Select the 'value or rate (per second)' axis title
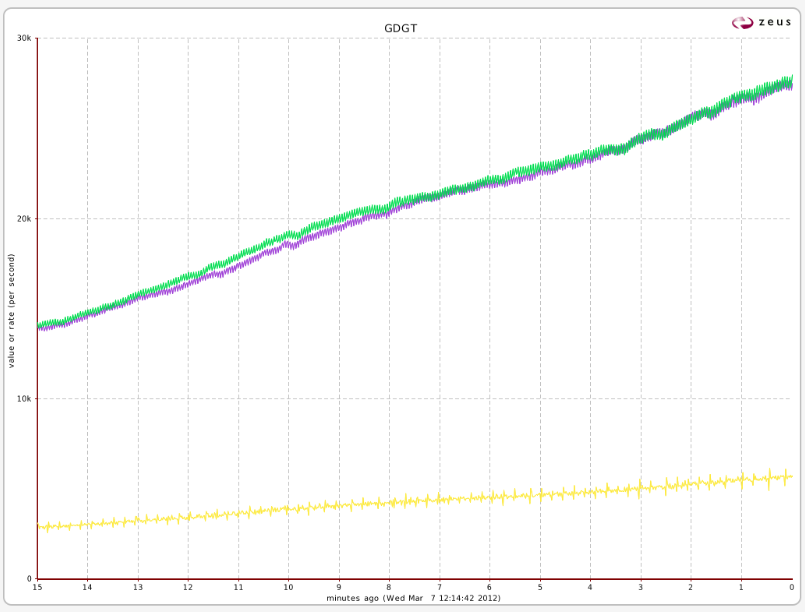 11,310
